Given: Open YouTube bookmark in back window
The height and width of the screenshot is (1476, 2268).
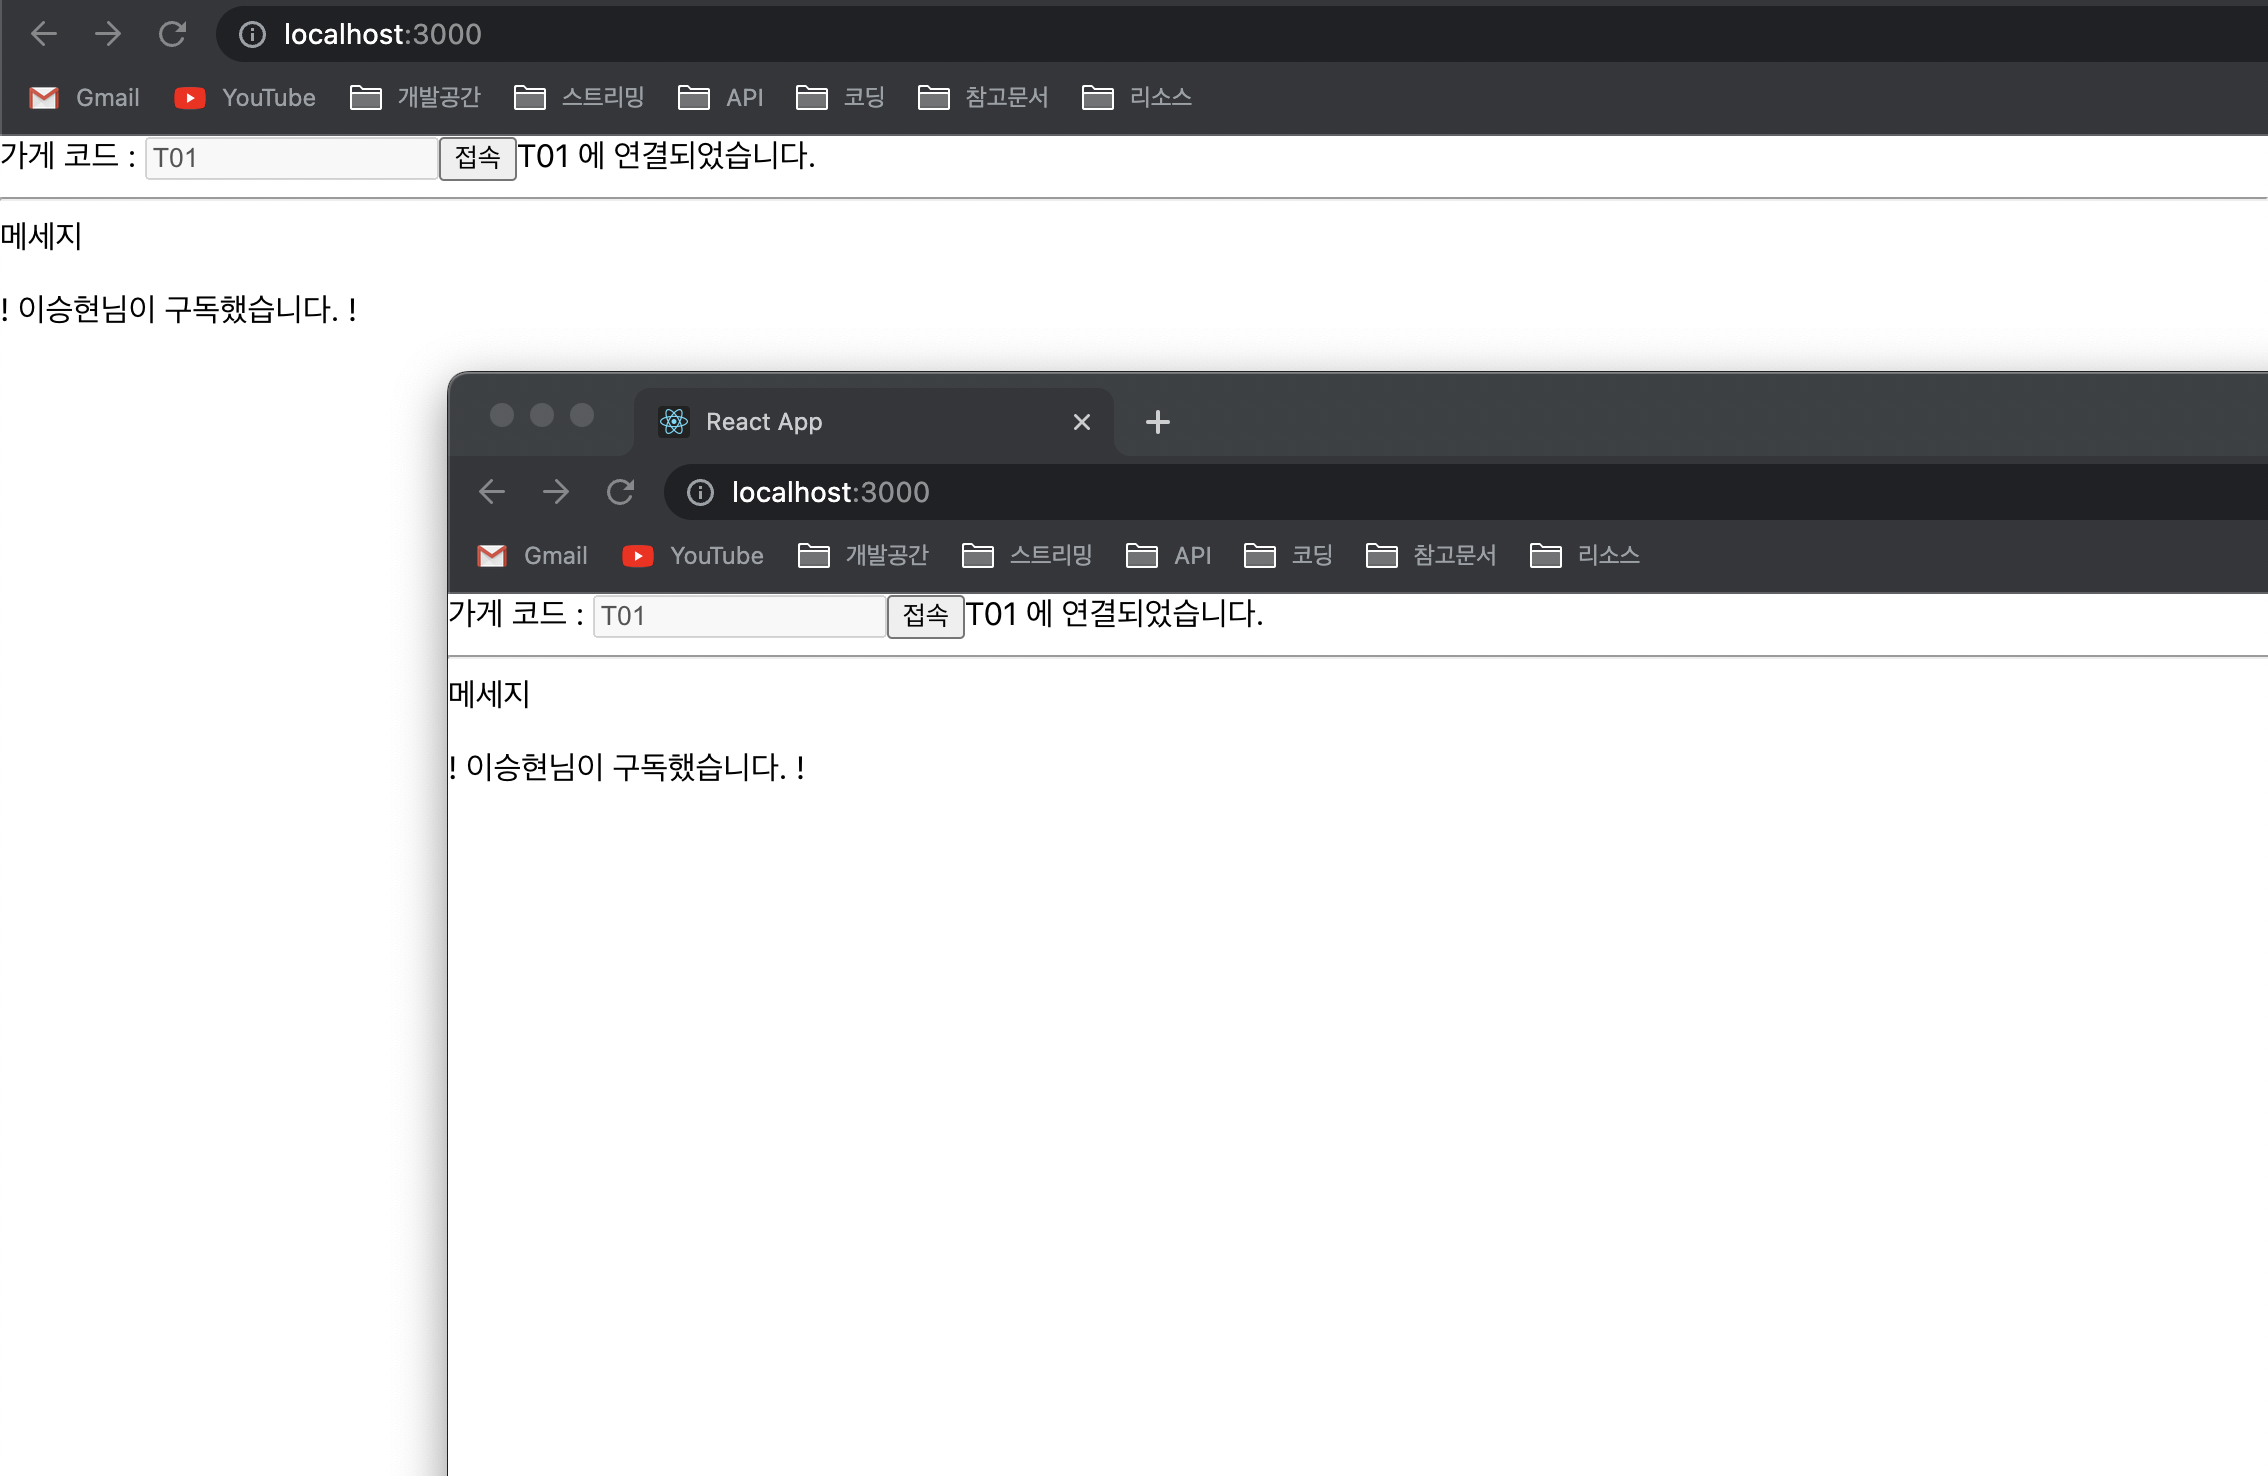Looking at the screenshot, I should coord(245,98).
